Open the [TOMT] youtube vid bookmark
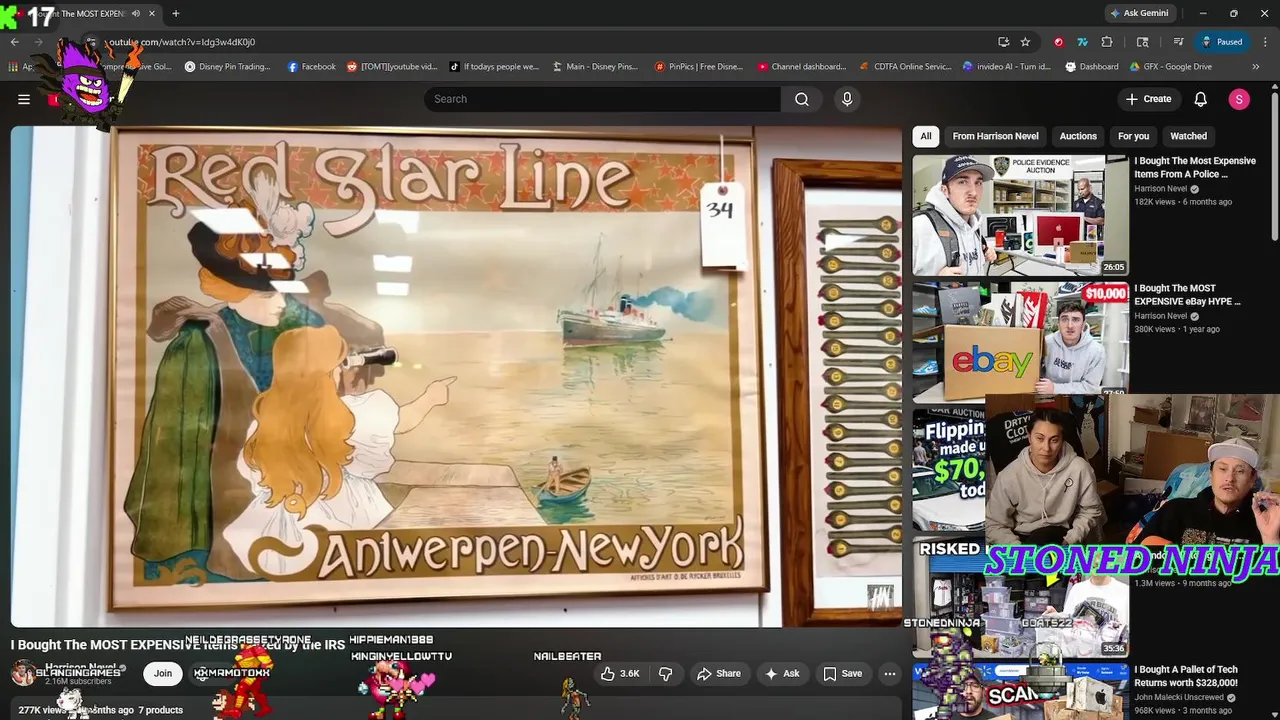The height and width of the screenshot is (720, 1280). tap(392, 67)
